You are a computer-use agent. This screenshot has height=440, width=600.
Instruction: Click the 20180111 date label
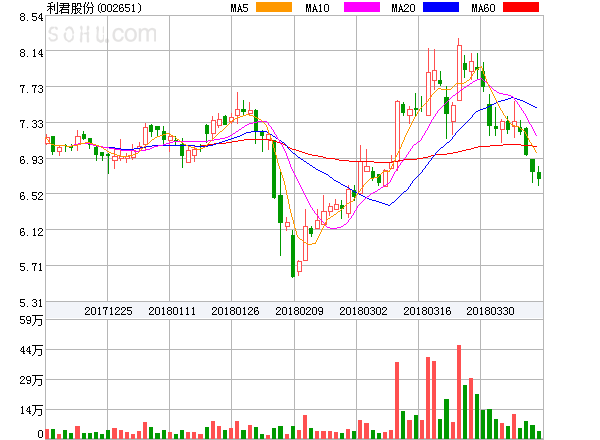172,311
